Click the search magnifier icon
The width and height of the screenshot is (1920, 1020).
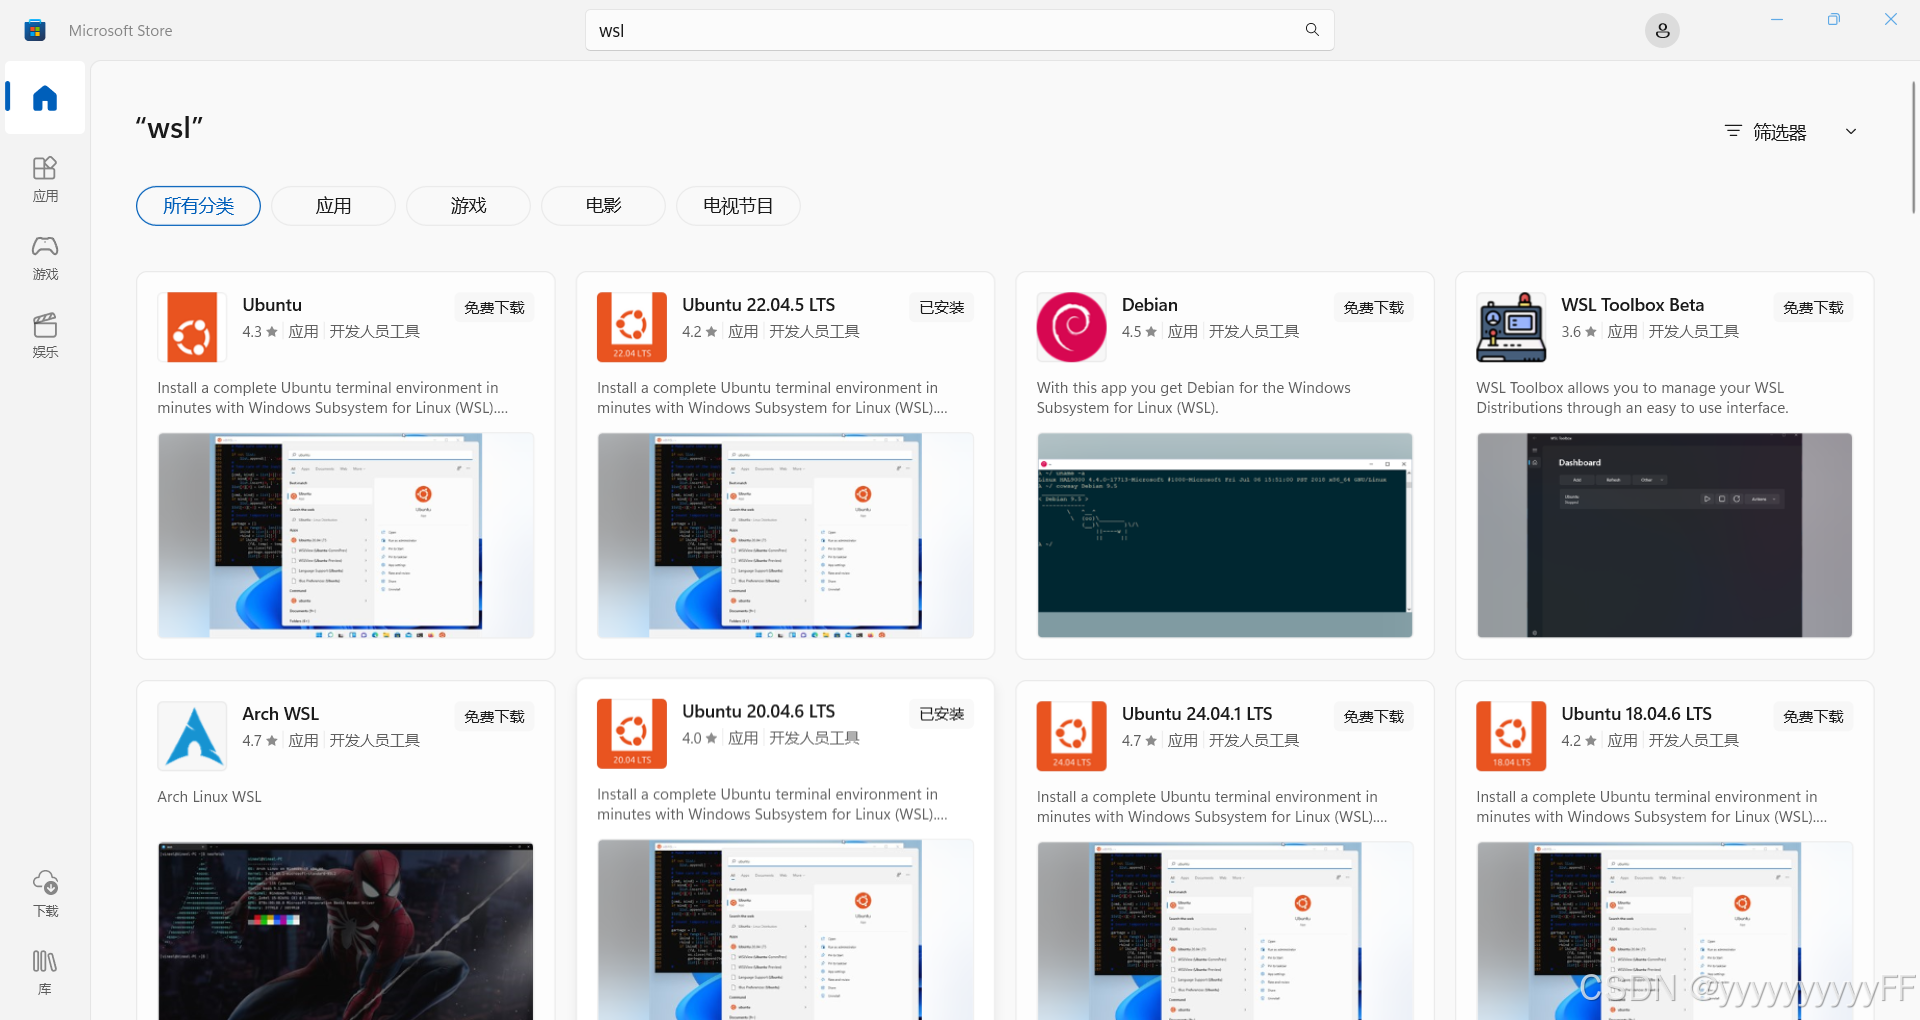(x=1312, y=30)
